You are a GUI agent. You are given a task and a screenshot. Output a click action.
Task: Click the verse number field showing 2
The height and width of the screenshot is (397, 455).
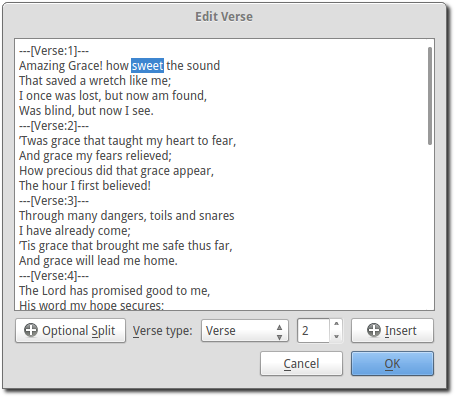pos(314,331)
